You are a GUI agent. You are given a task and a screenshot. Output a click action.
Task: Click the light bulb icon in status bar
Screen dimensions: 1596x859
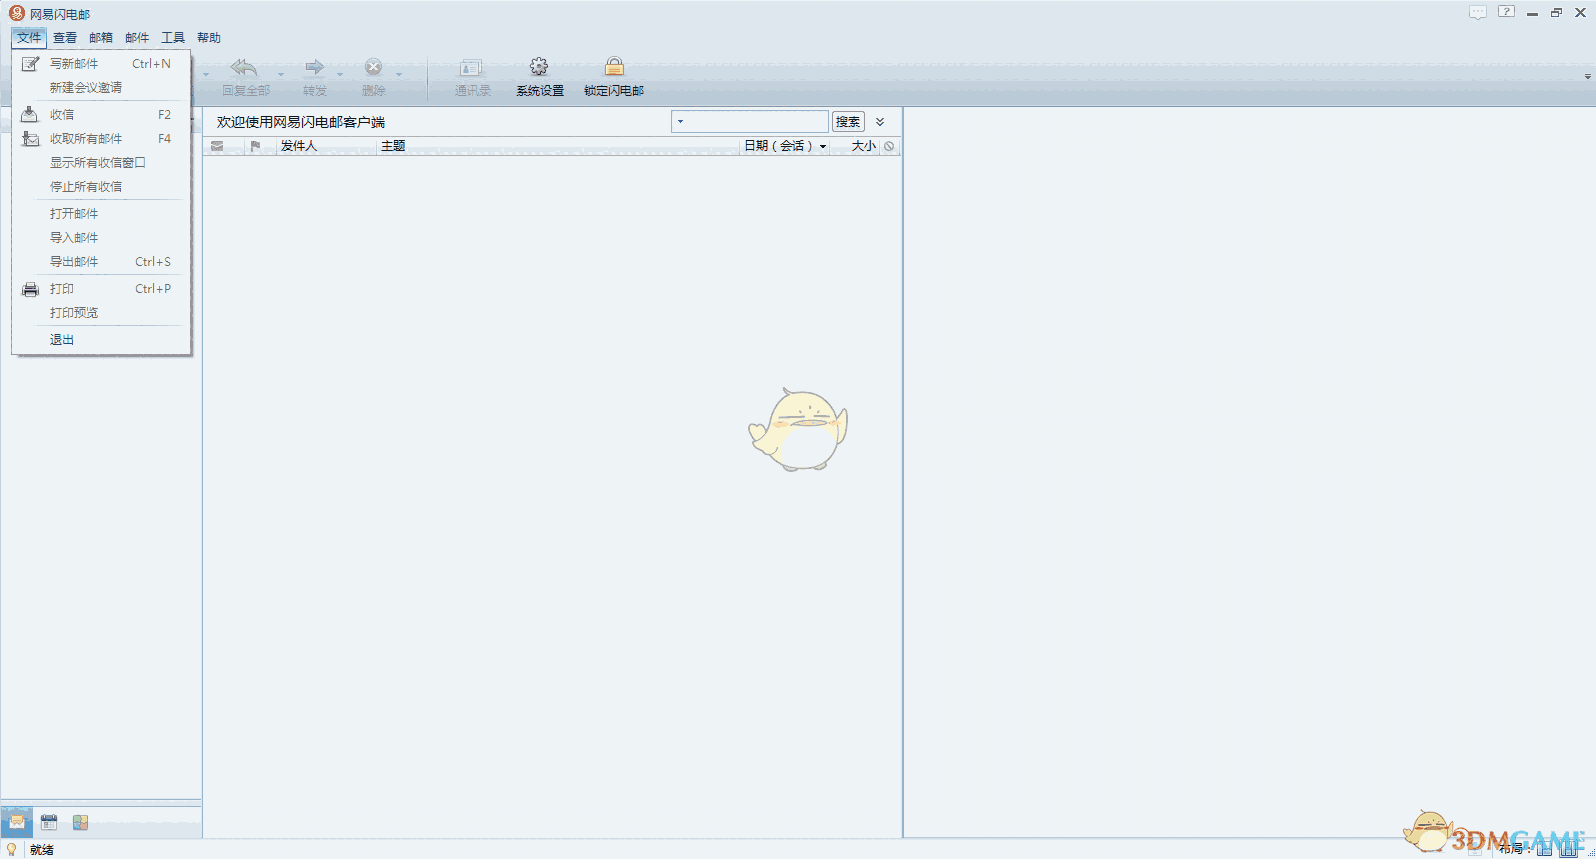click(12, 849)
